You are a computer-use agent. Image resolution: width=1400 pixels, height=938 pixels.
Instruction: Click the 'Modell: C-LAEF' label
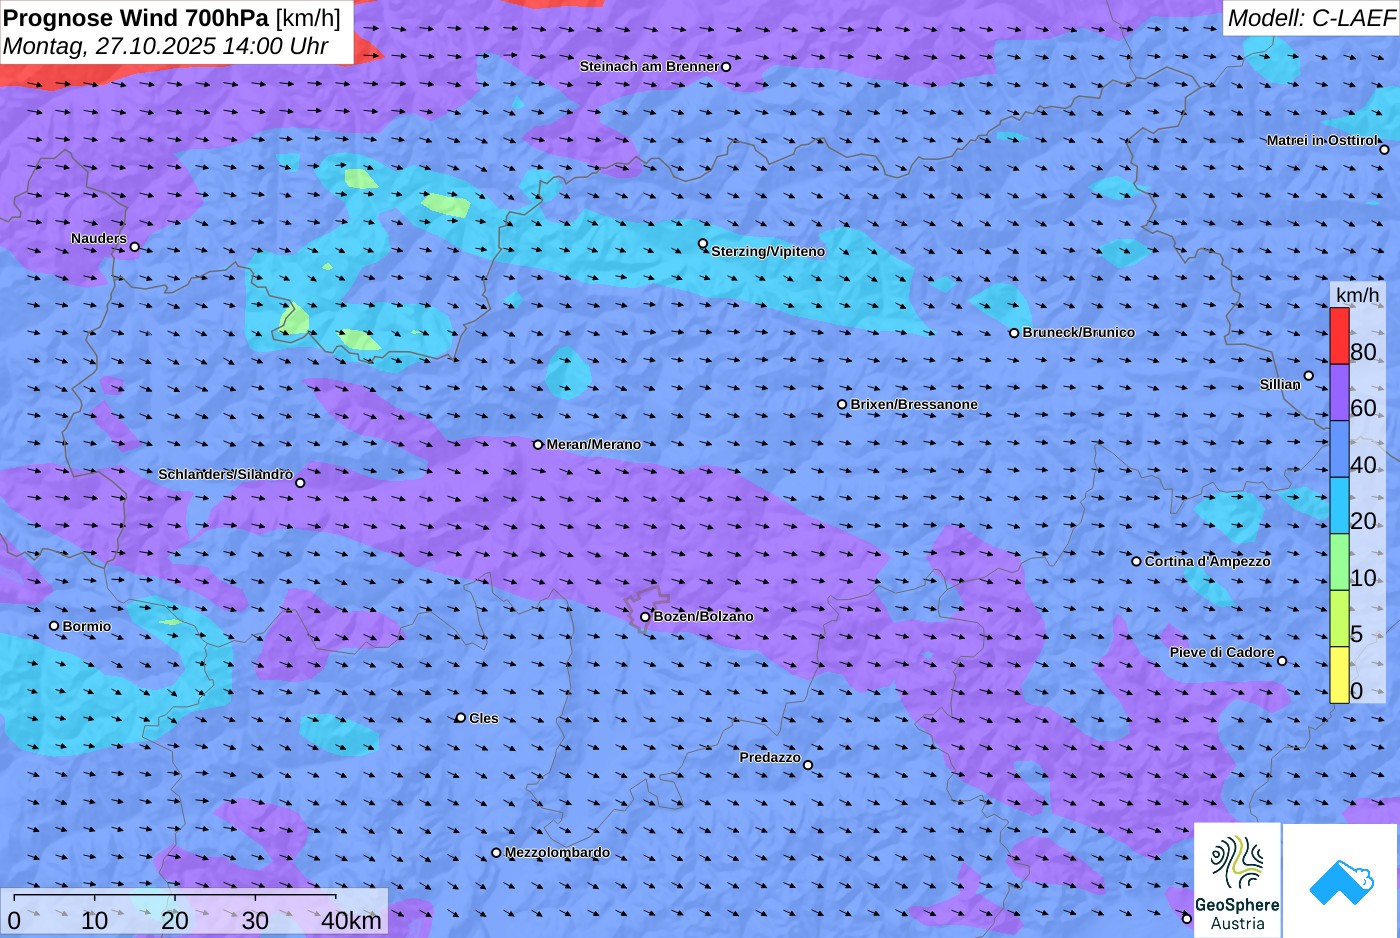[x=1311, y=18]
